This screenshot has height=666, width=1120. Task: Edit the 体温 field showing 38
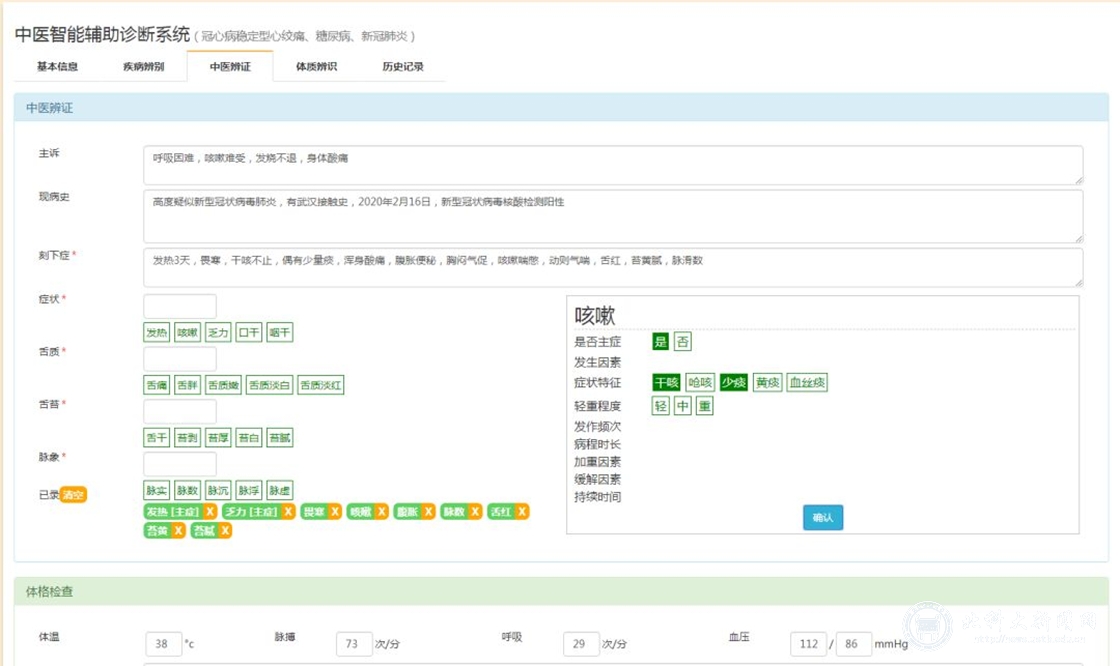164,644
